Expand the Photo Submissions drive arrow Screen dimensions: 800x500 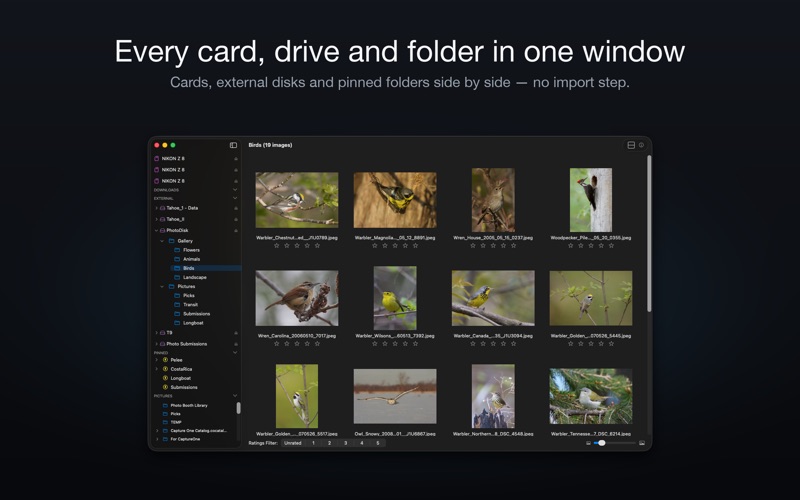[156, 344]
